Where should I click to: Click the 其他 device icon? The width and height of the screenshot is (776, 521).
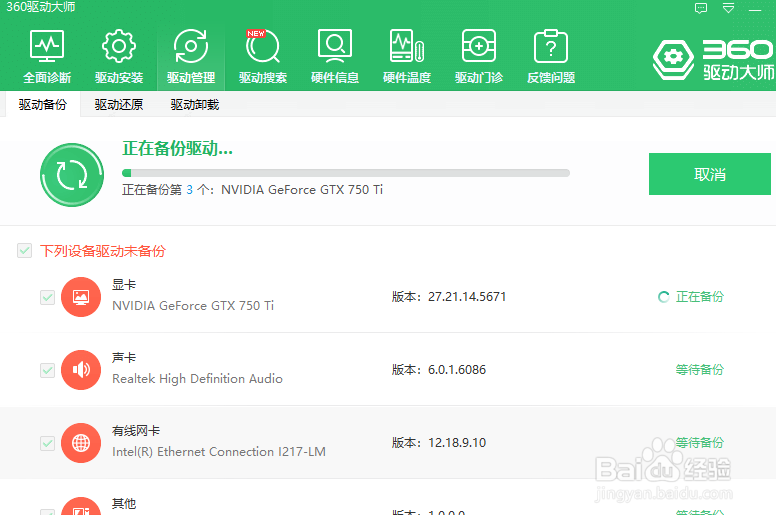pyautogui.click(x=81, y=507)
